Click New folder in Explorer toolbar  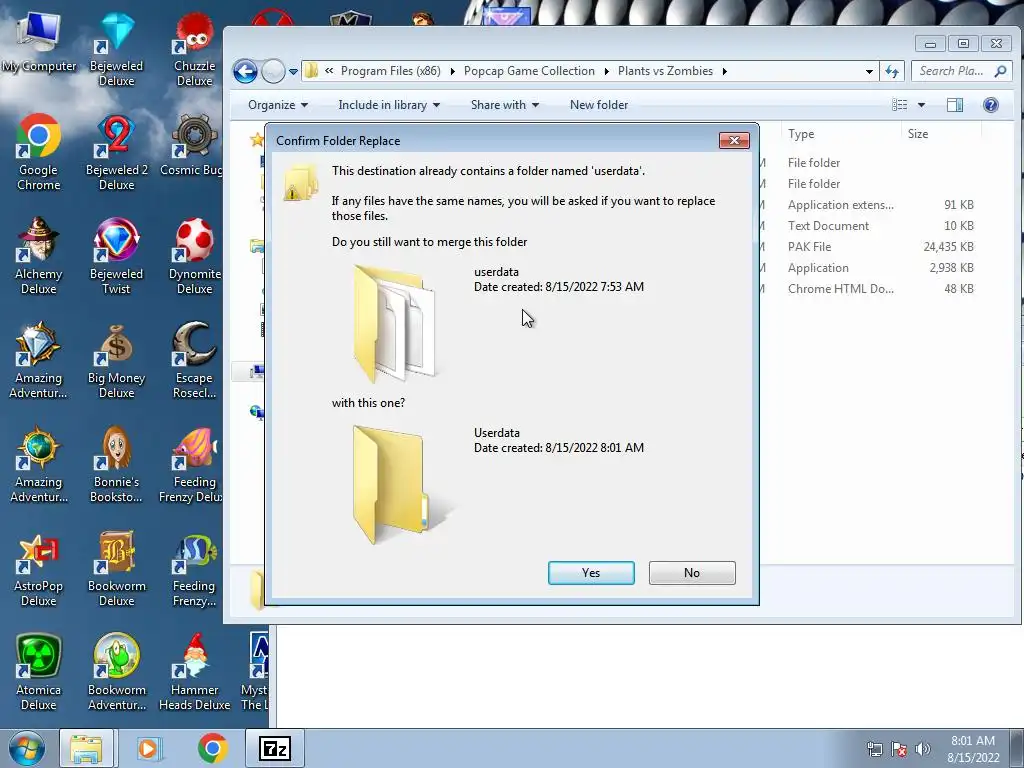[x=599, y=104]
